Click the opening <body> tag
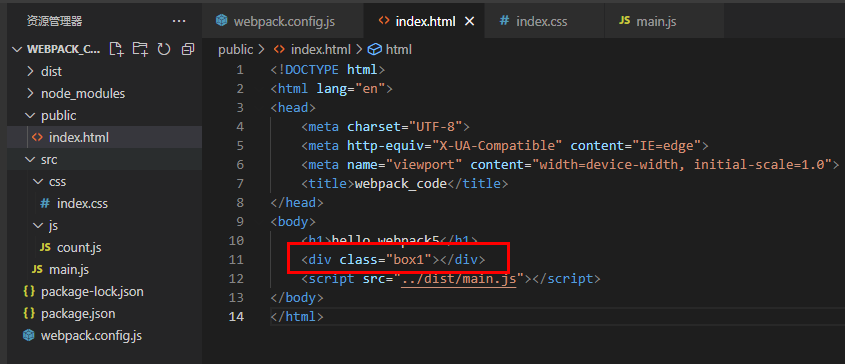The height and width of the screenshot is (364, 845). (293, 222)
